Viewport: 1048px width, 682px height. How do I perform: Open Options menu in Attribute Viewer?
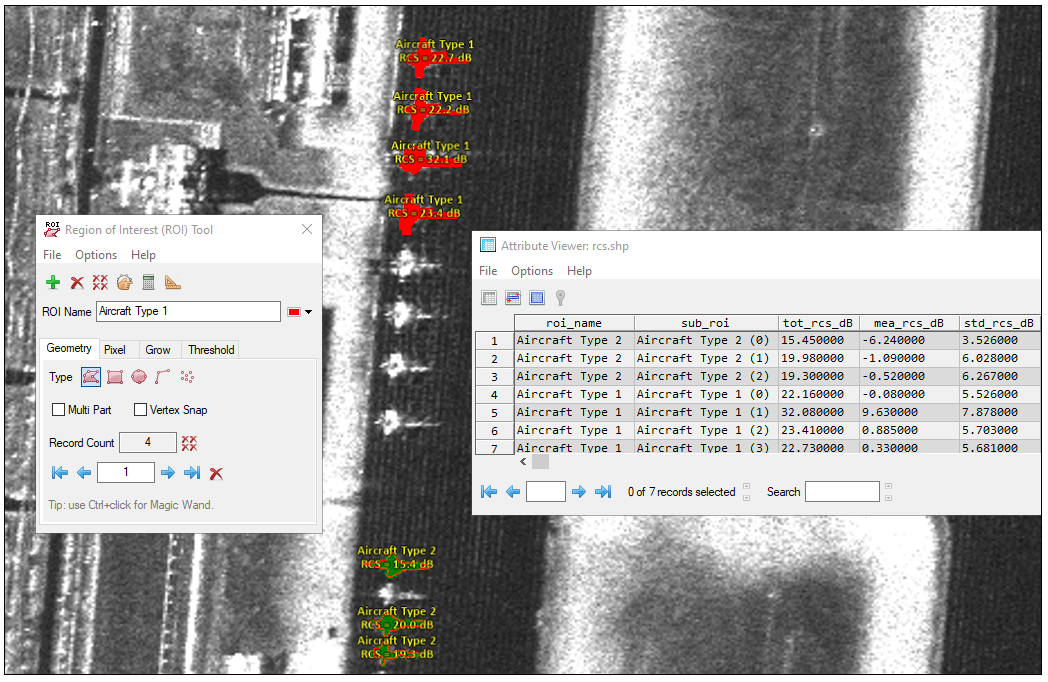click(x=532, y=271)
